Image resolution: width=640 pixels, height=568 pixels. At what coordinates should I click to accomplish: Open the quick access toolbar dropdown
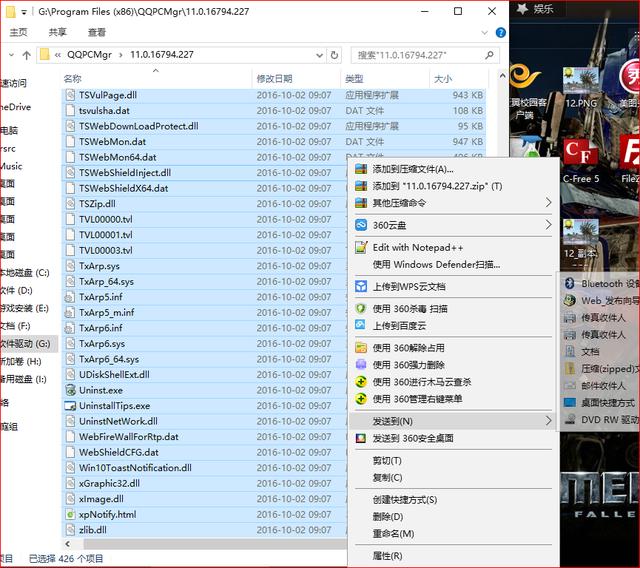[24, 12]
